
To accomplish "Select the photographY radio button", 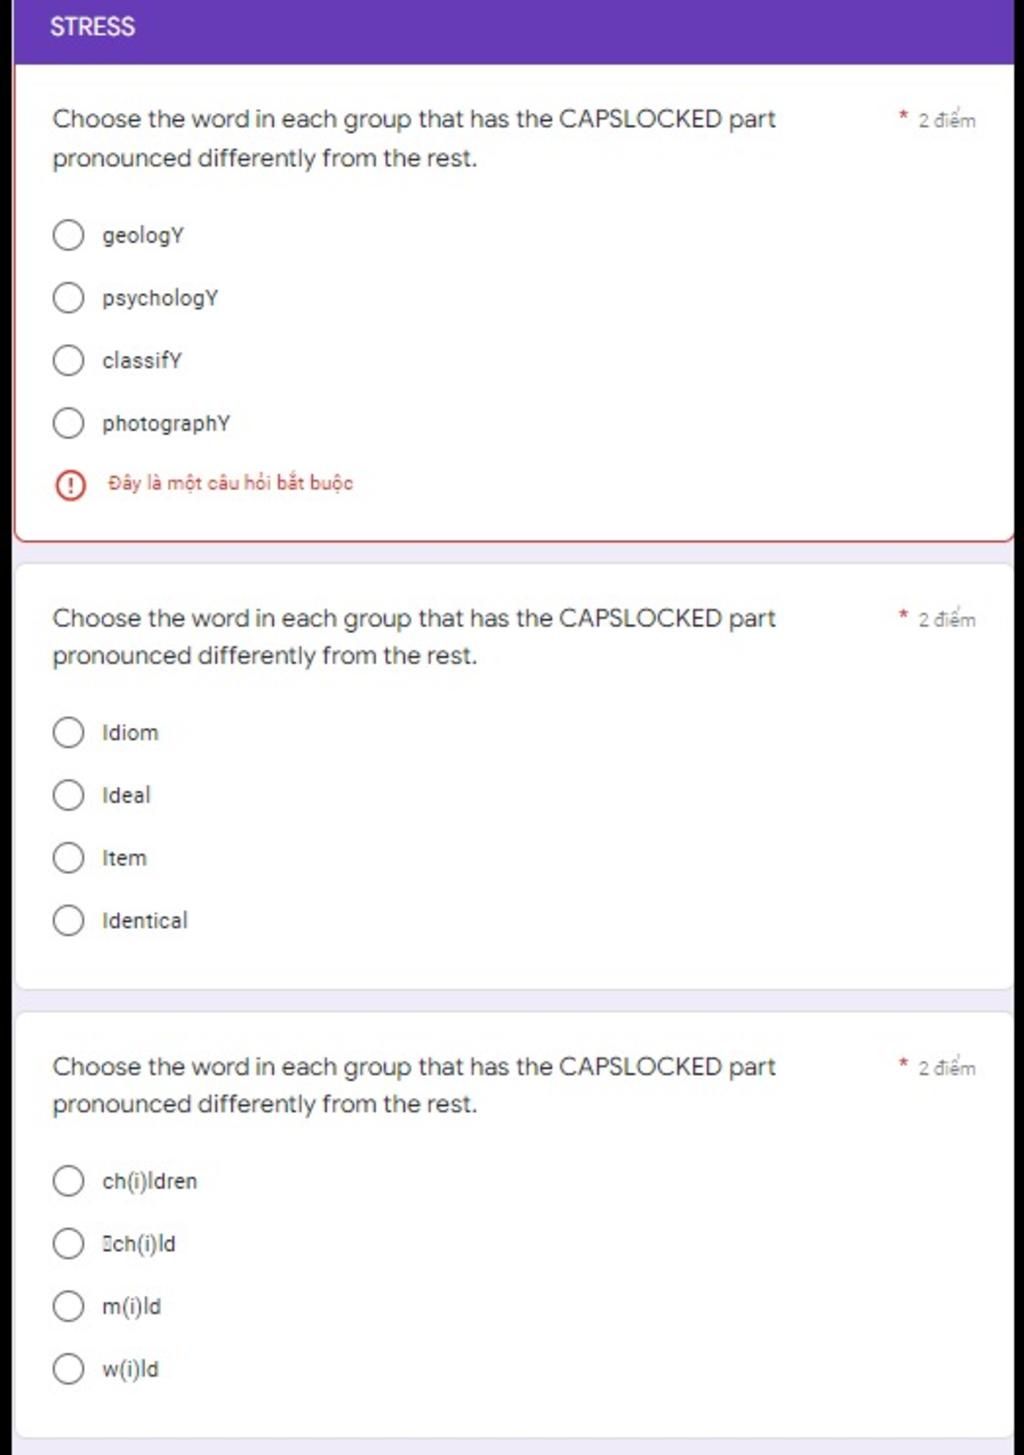I will pos(68,423).
